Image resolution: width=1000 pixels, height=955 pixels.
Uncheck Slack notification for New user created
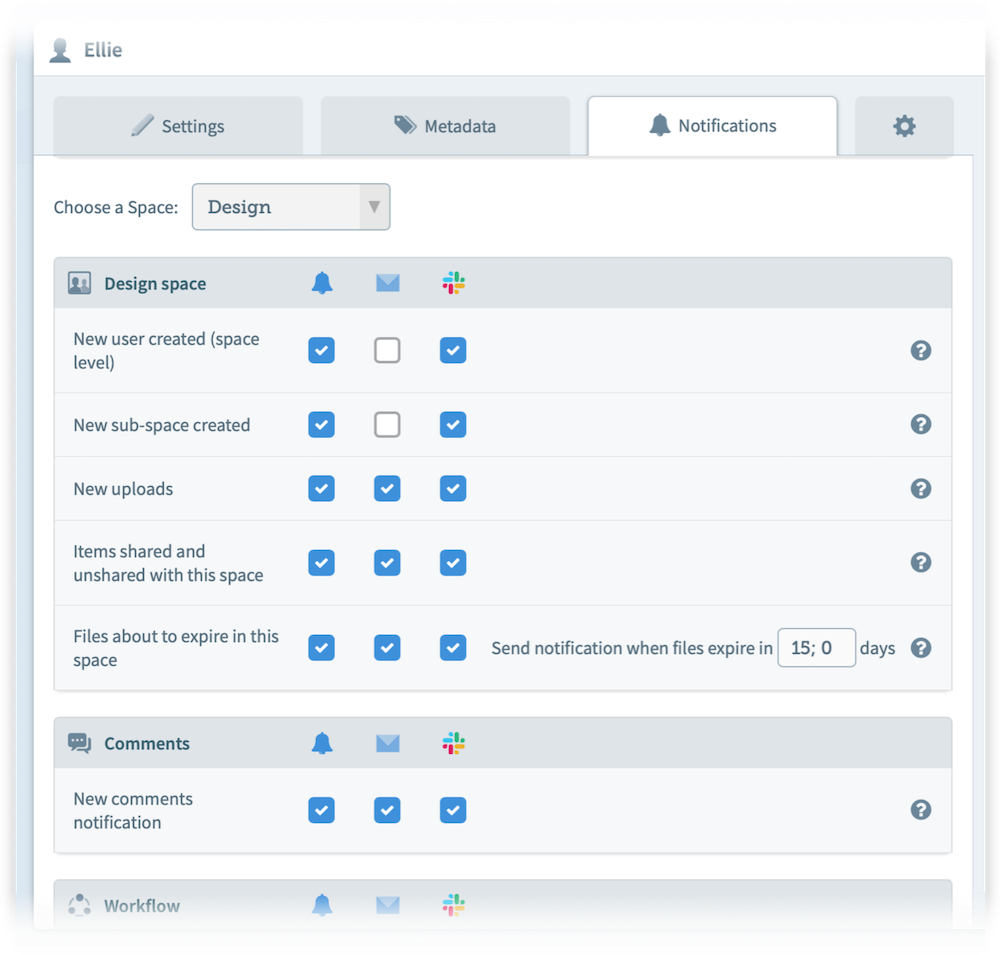453,350
